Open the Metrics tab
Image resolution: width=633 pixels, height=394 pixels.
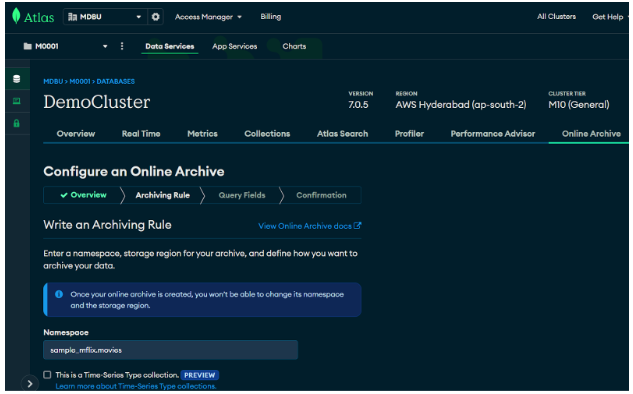point(202,134)
